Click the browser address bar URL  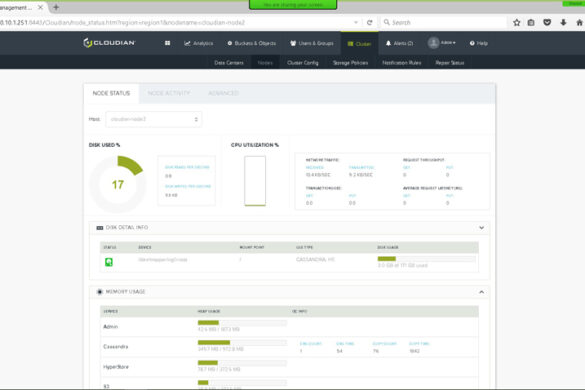123,23
